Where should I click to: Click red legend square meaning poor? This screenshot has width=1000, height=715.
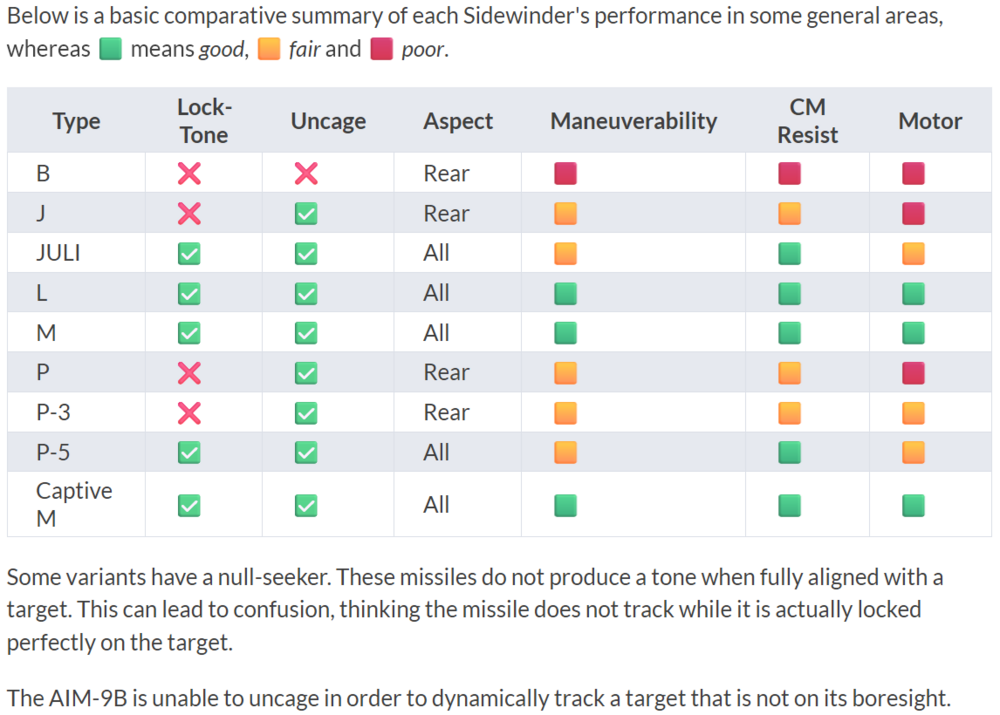point(381,50)
